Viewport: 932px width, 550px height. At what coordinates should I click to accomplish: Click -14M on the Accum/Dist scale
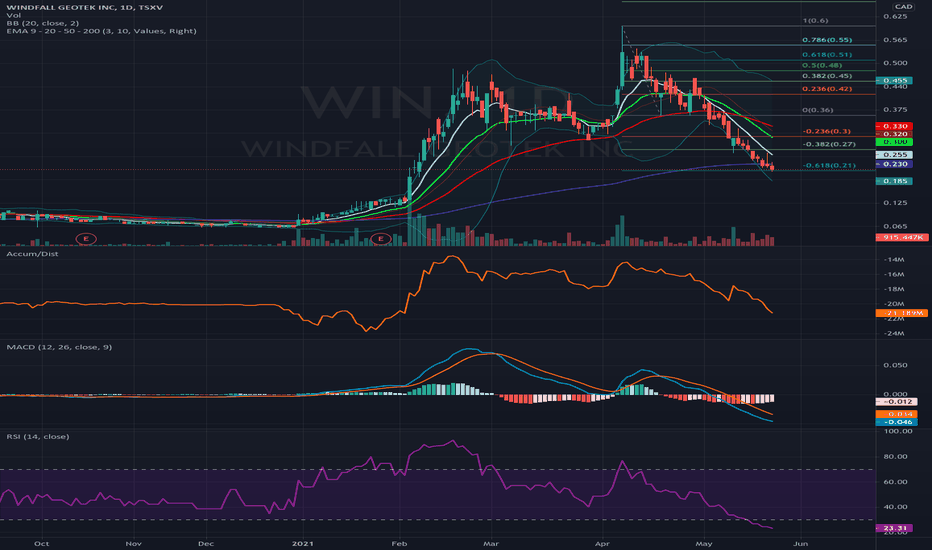tap(894, 260)
